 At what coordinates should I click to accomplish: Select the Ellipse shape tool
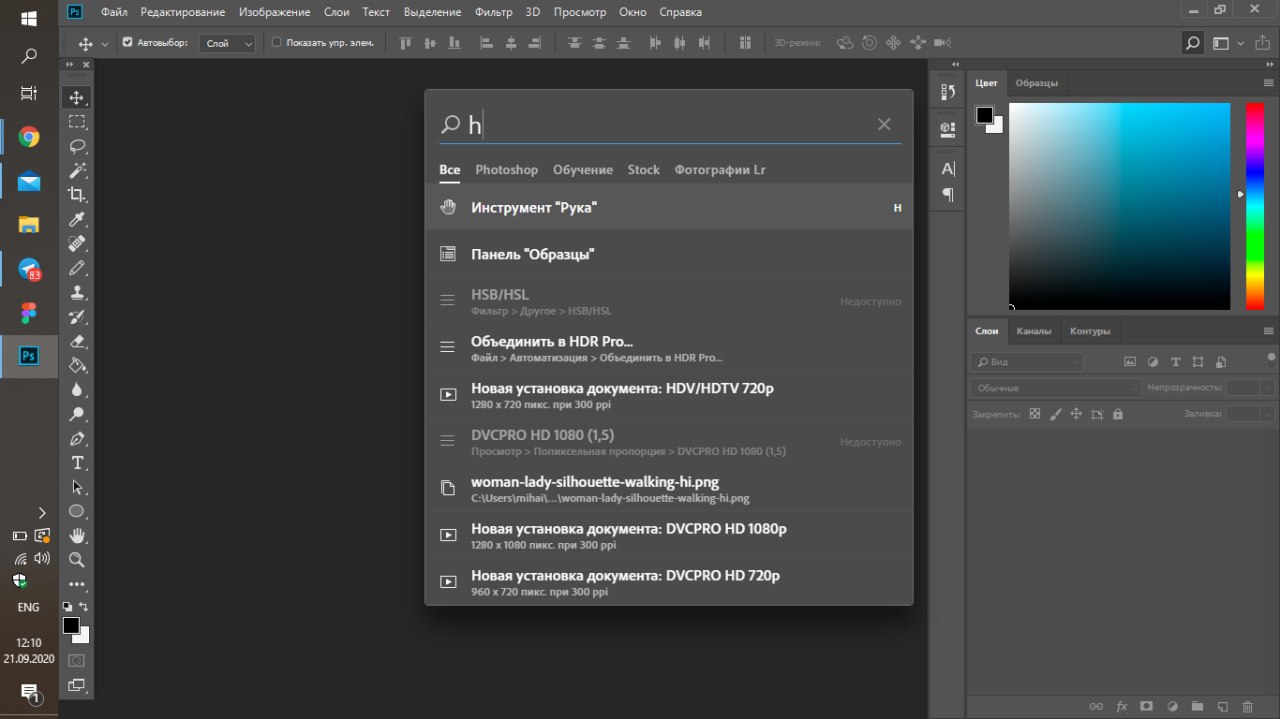click(x=77, y=511)
